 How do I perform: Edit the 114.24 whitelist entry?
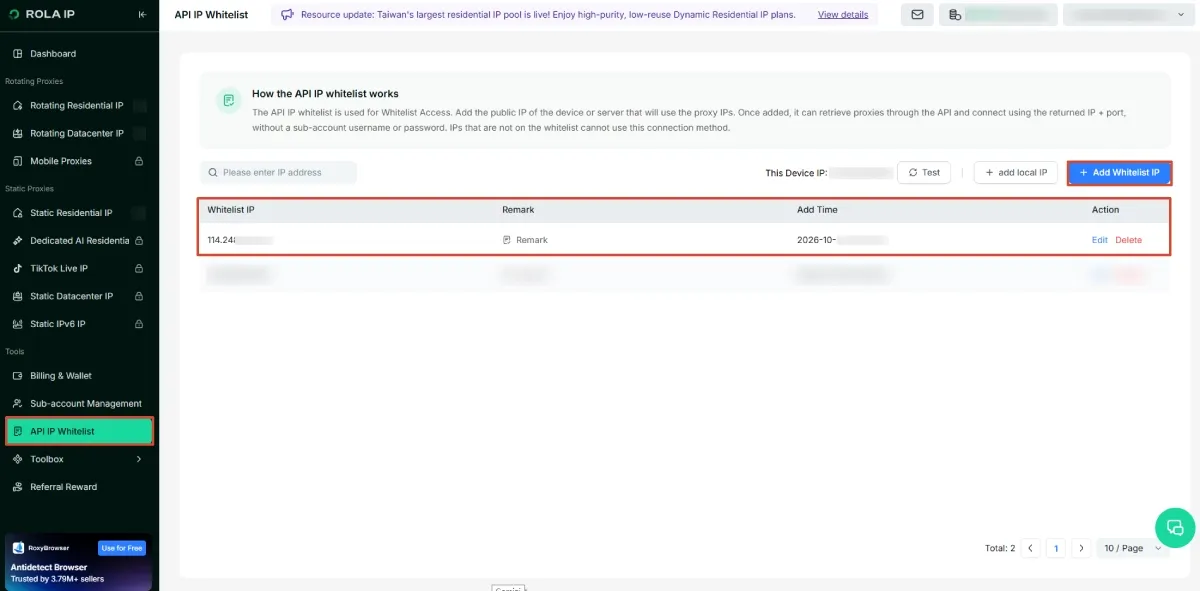tap(1099, 240)
